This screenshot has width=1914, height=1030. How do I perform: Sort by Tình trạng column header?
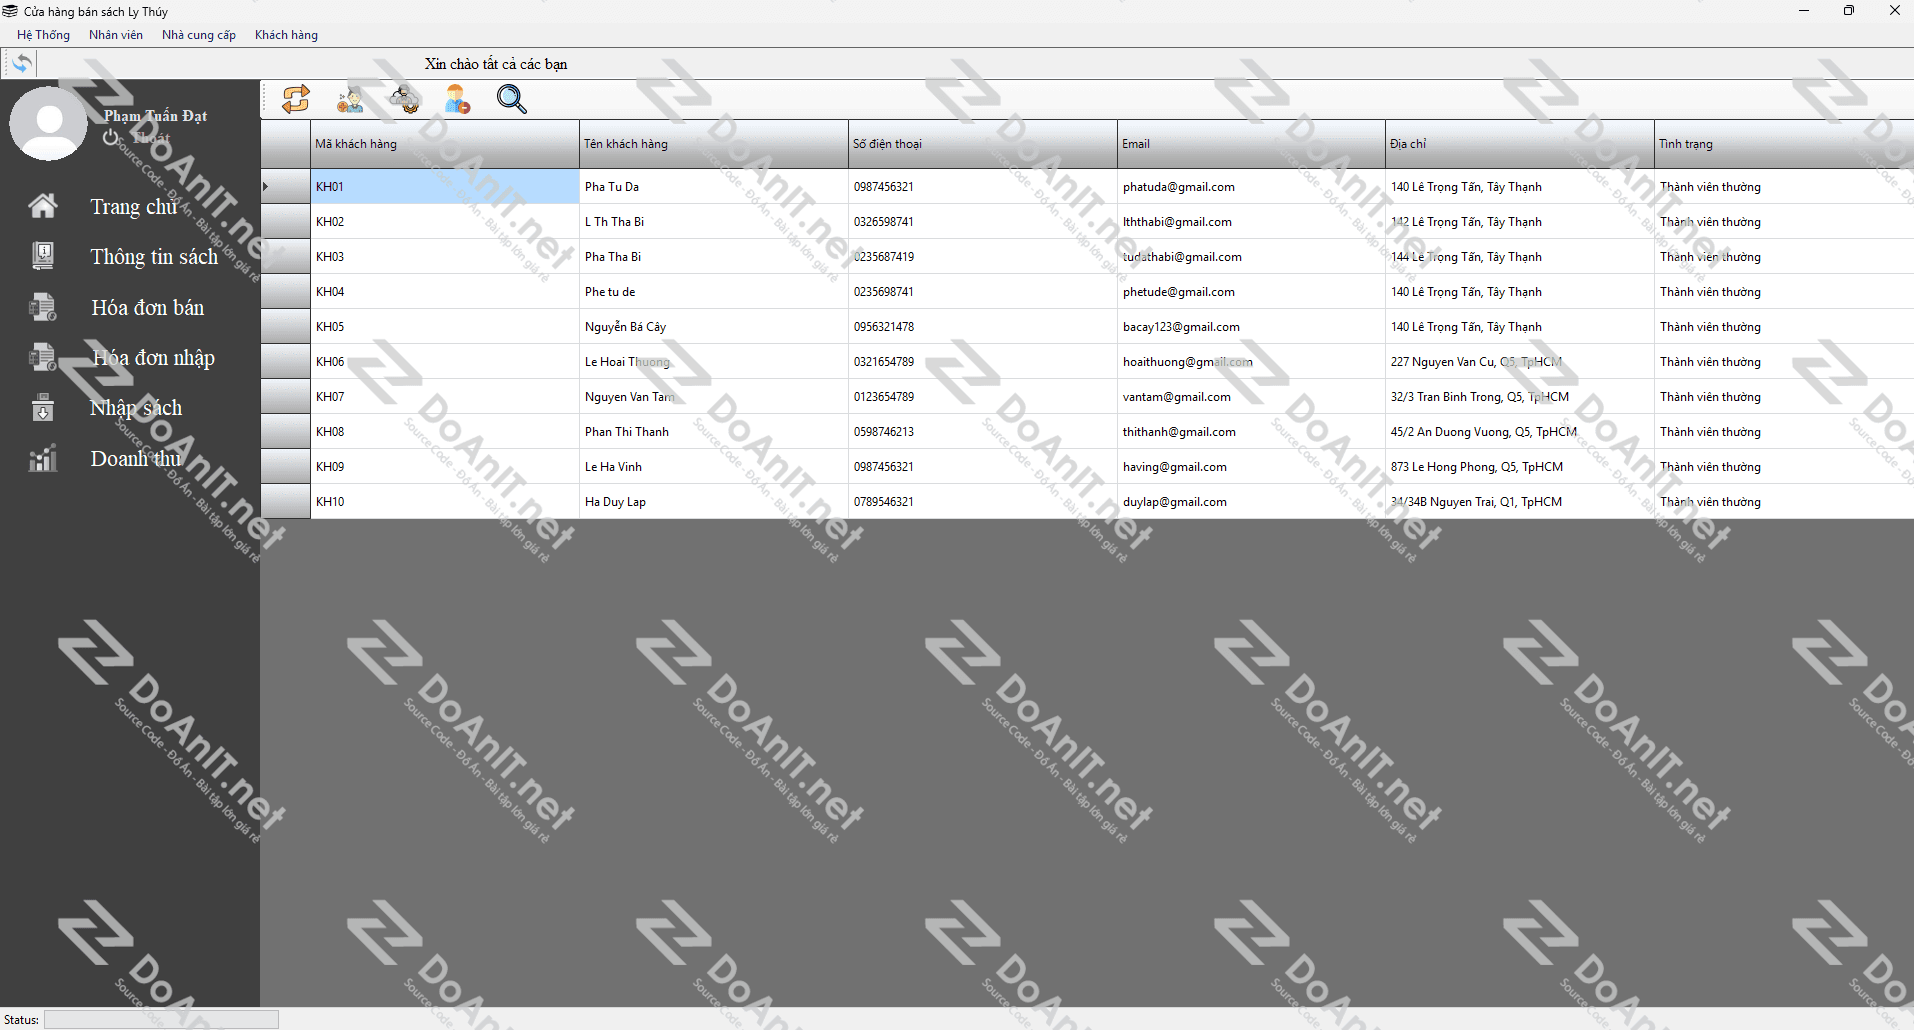(1784, 144)
